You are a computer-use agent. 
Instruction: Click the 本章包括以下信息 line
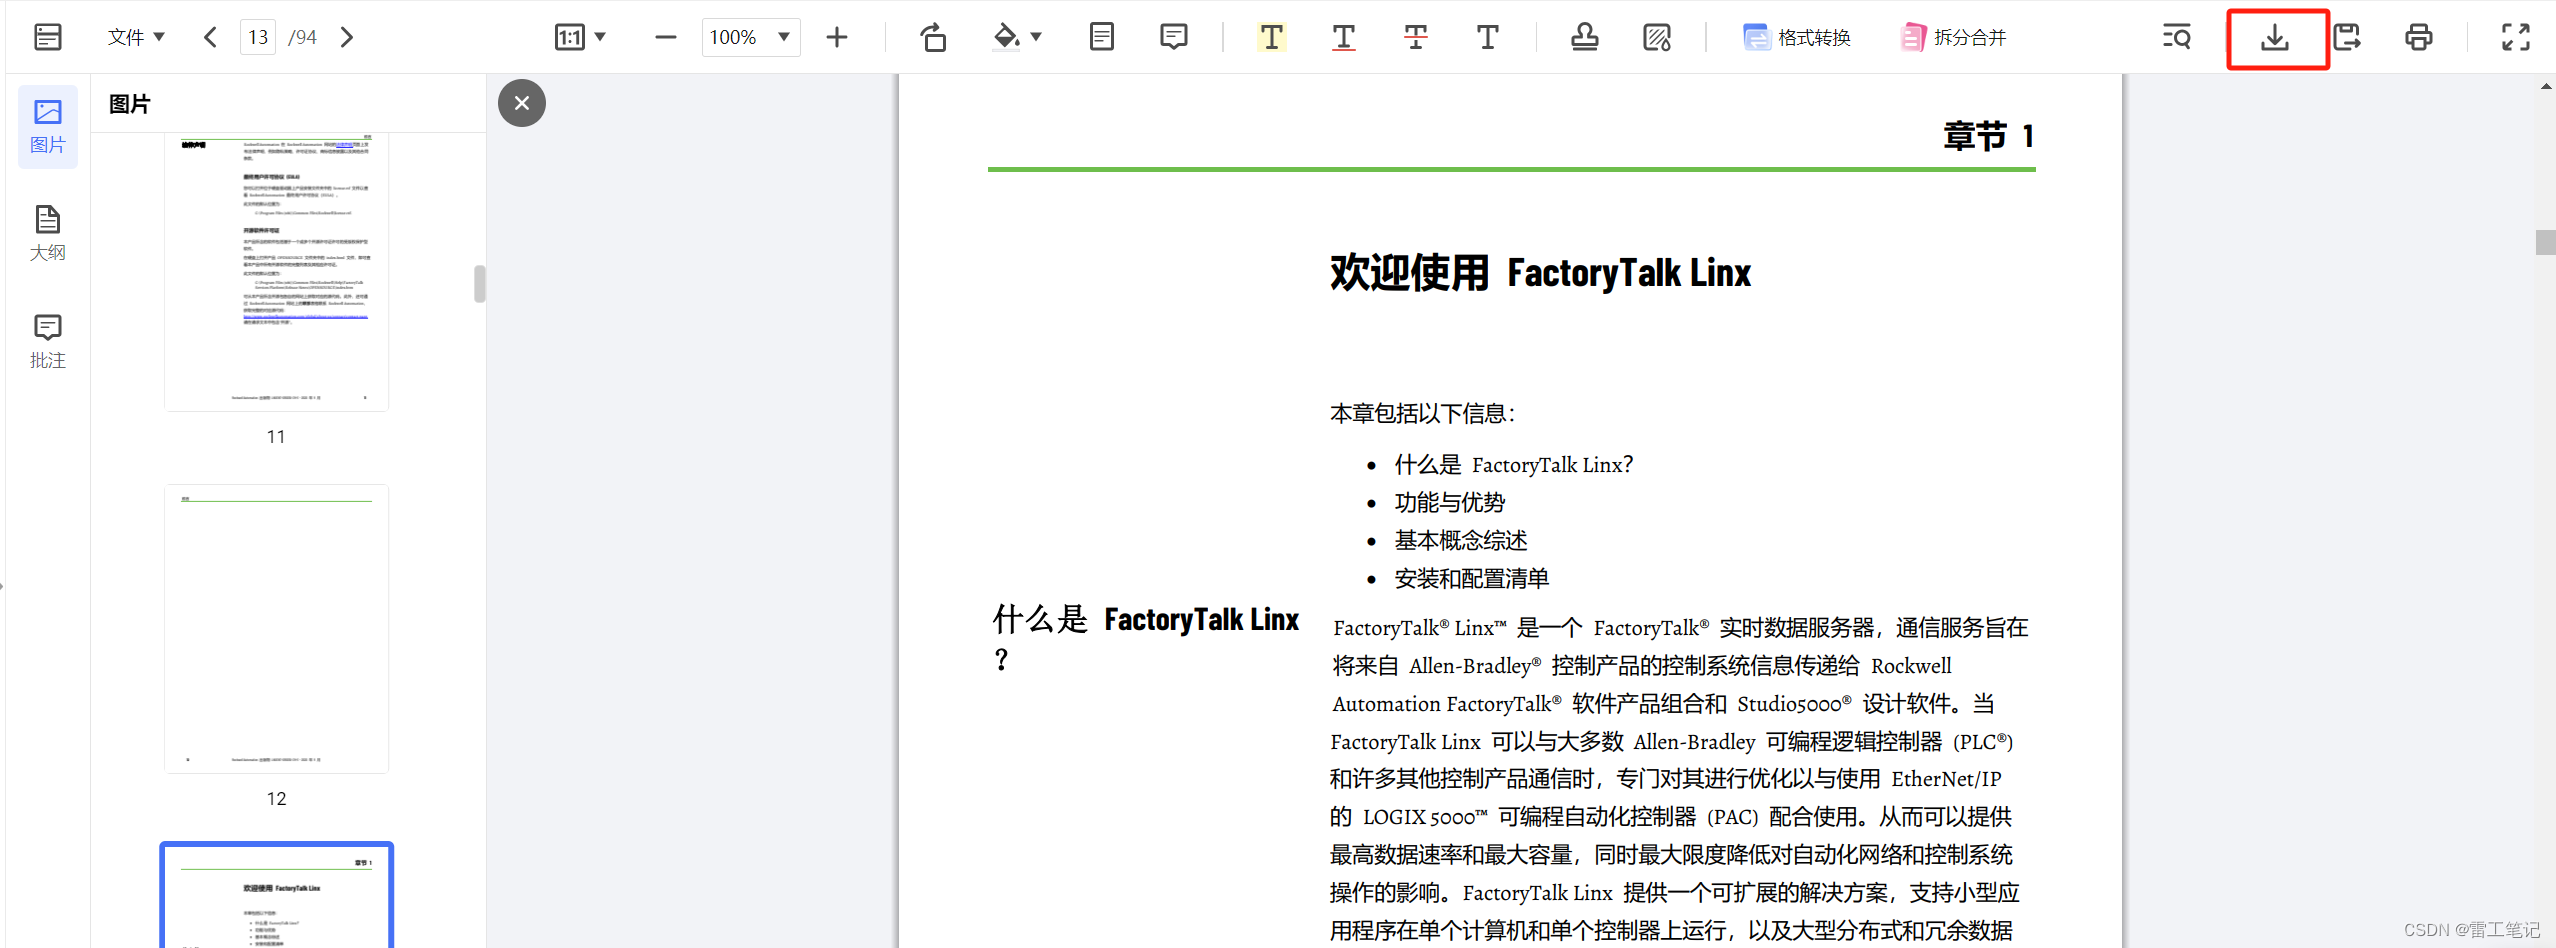(1422, 413)
